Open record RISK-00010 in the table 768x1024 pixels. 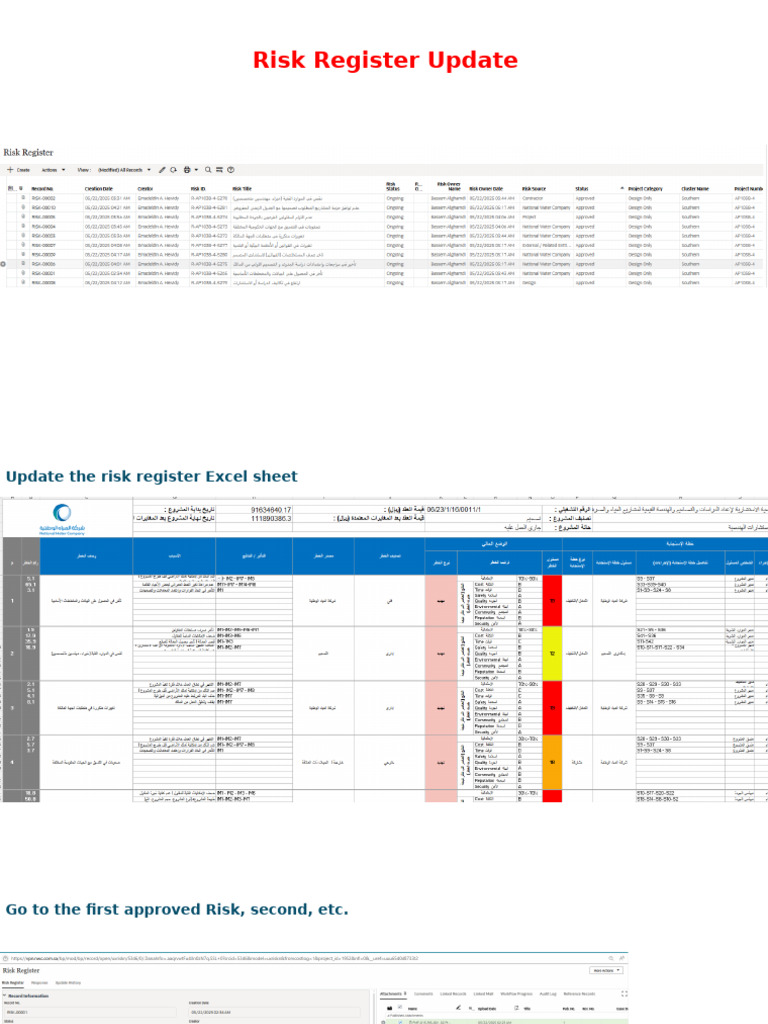pyautogui.click(x=43, y=208)
